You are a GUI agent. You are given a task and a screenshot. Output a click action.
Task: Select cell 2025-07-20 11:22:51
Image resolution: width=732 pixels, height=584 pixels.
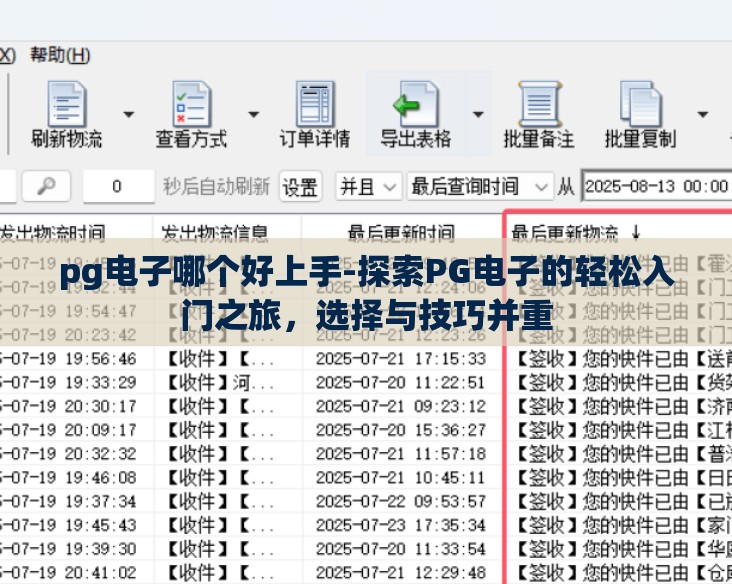click(401, 382)
